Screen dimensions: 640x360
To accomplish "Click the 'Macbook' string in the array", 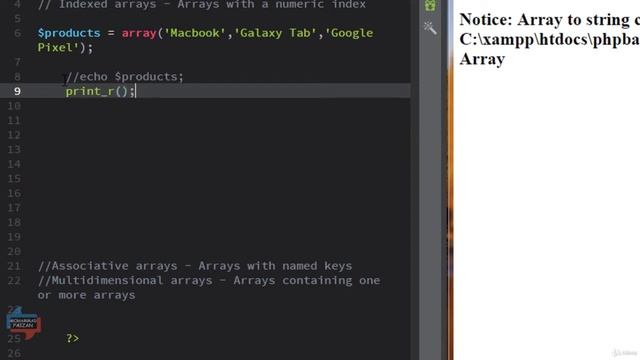I will (195, 33).
